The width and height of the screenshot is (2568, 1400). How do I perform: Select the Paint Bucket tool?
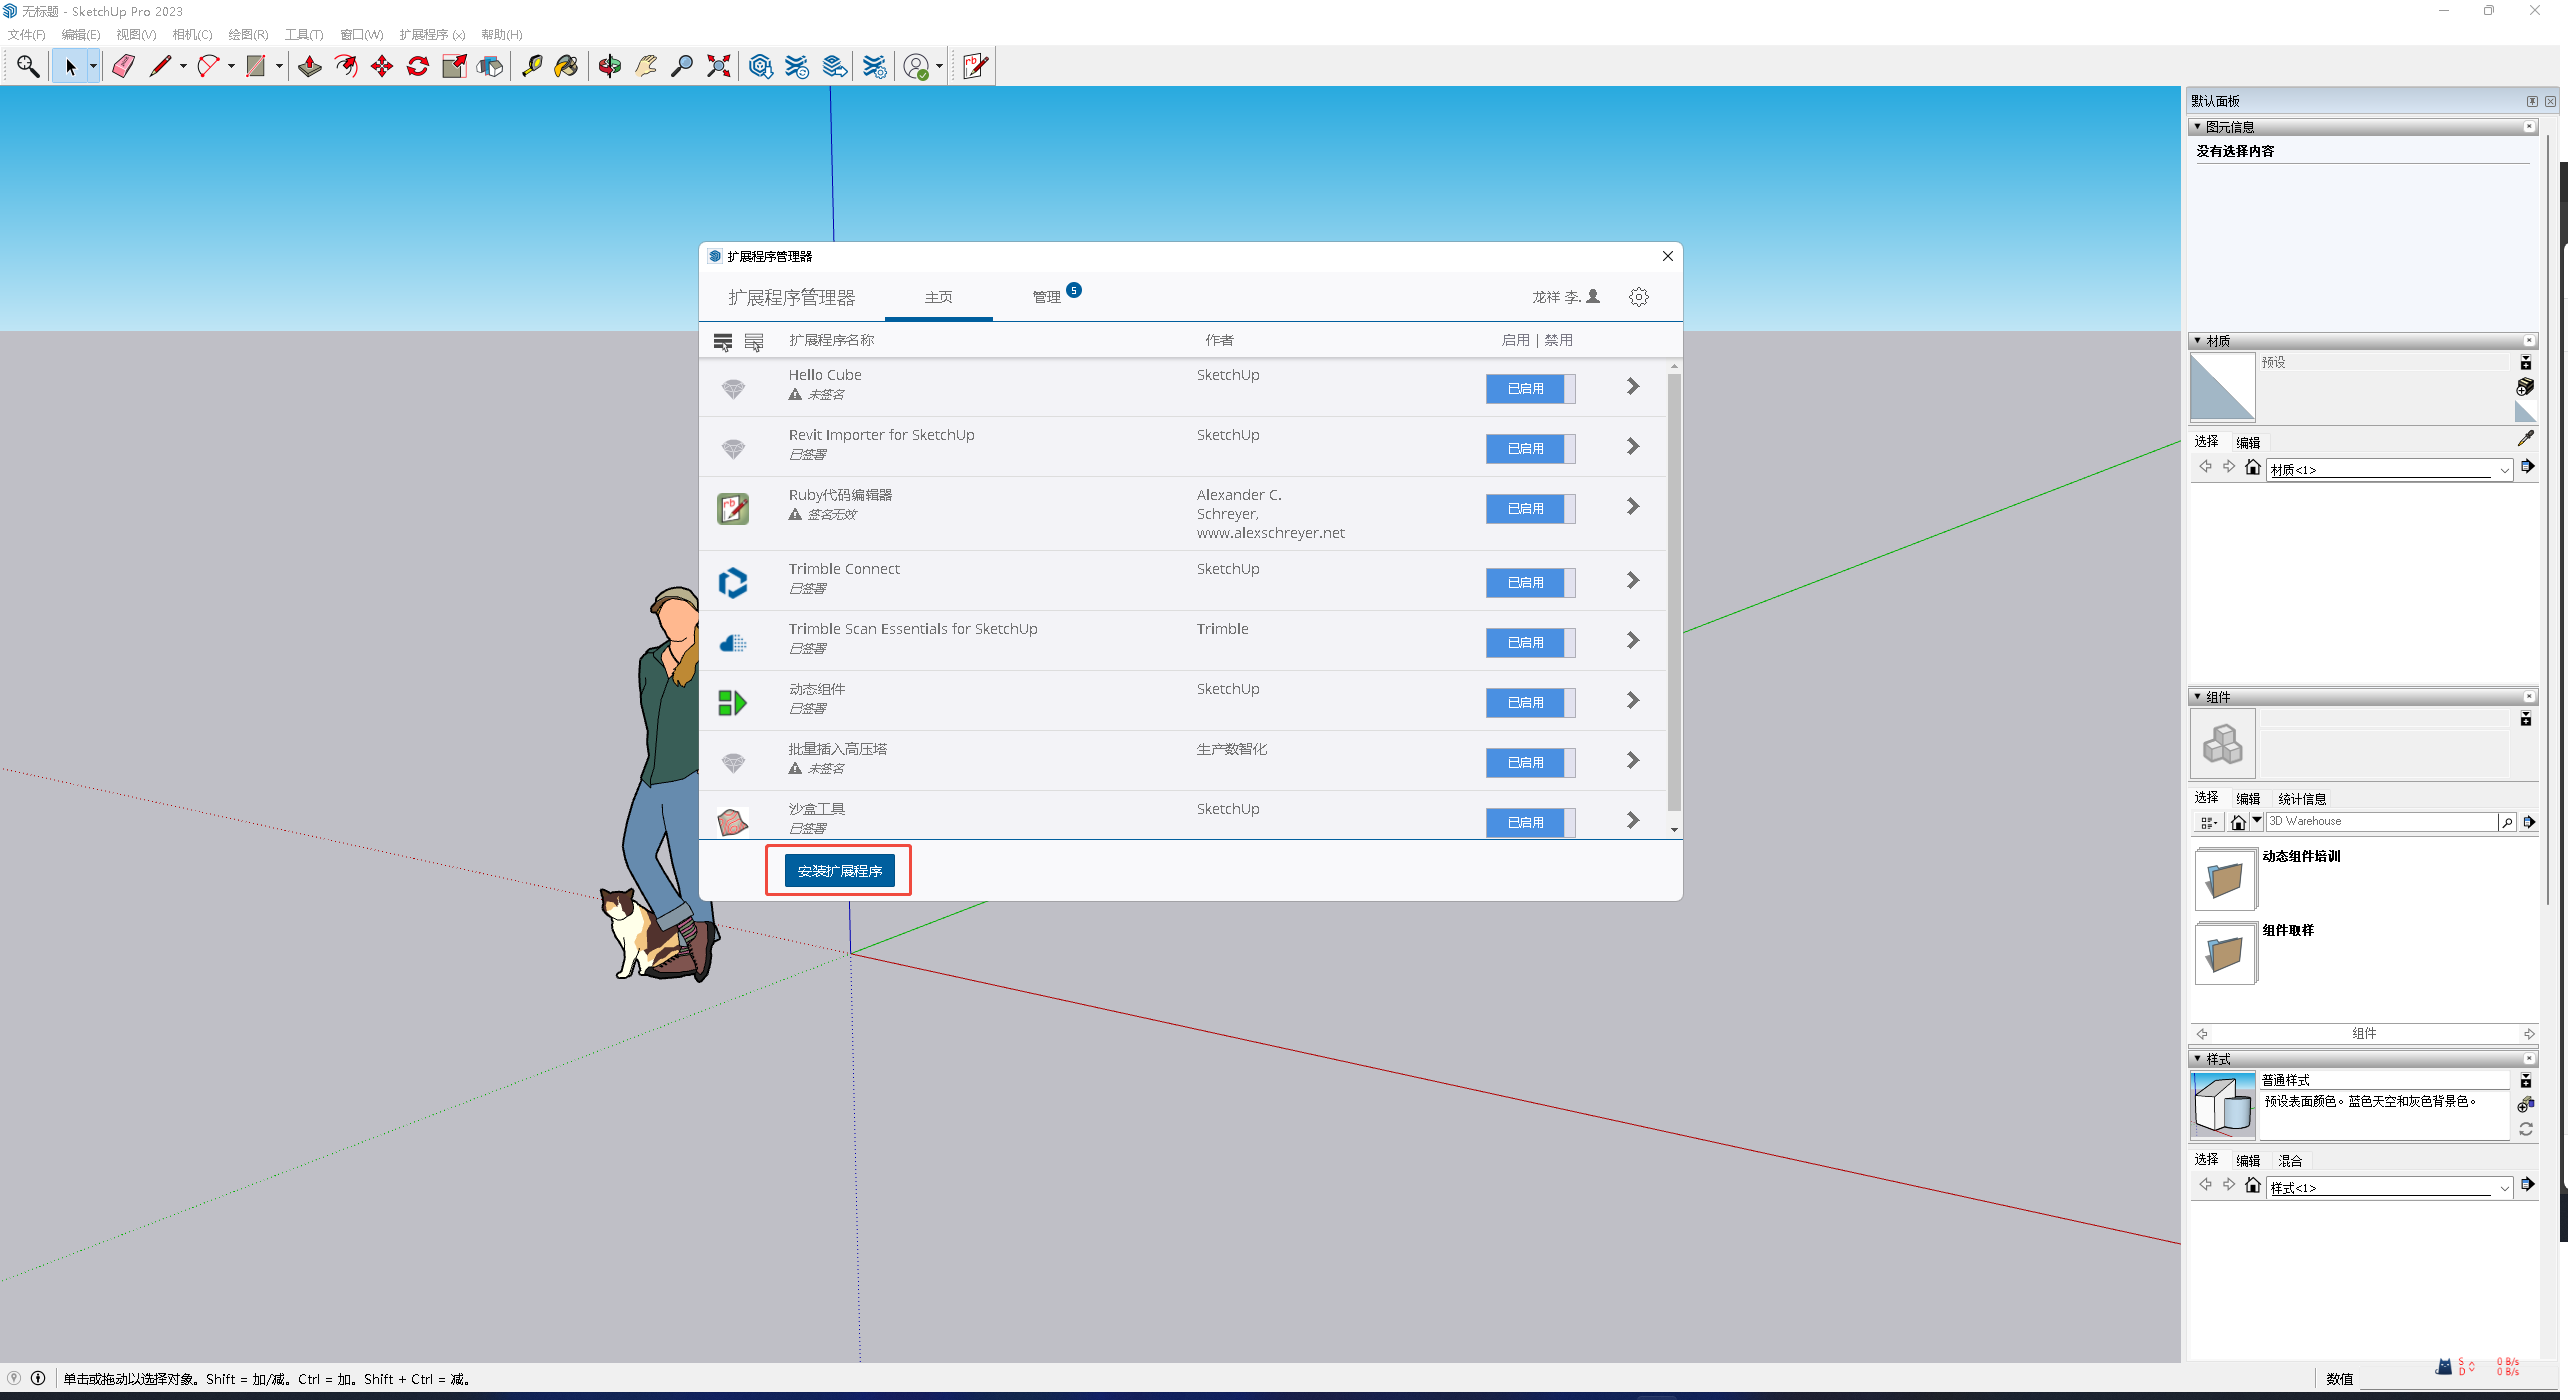(x=566, y=66)
